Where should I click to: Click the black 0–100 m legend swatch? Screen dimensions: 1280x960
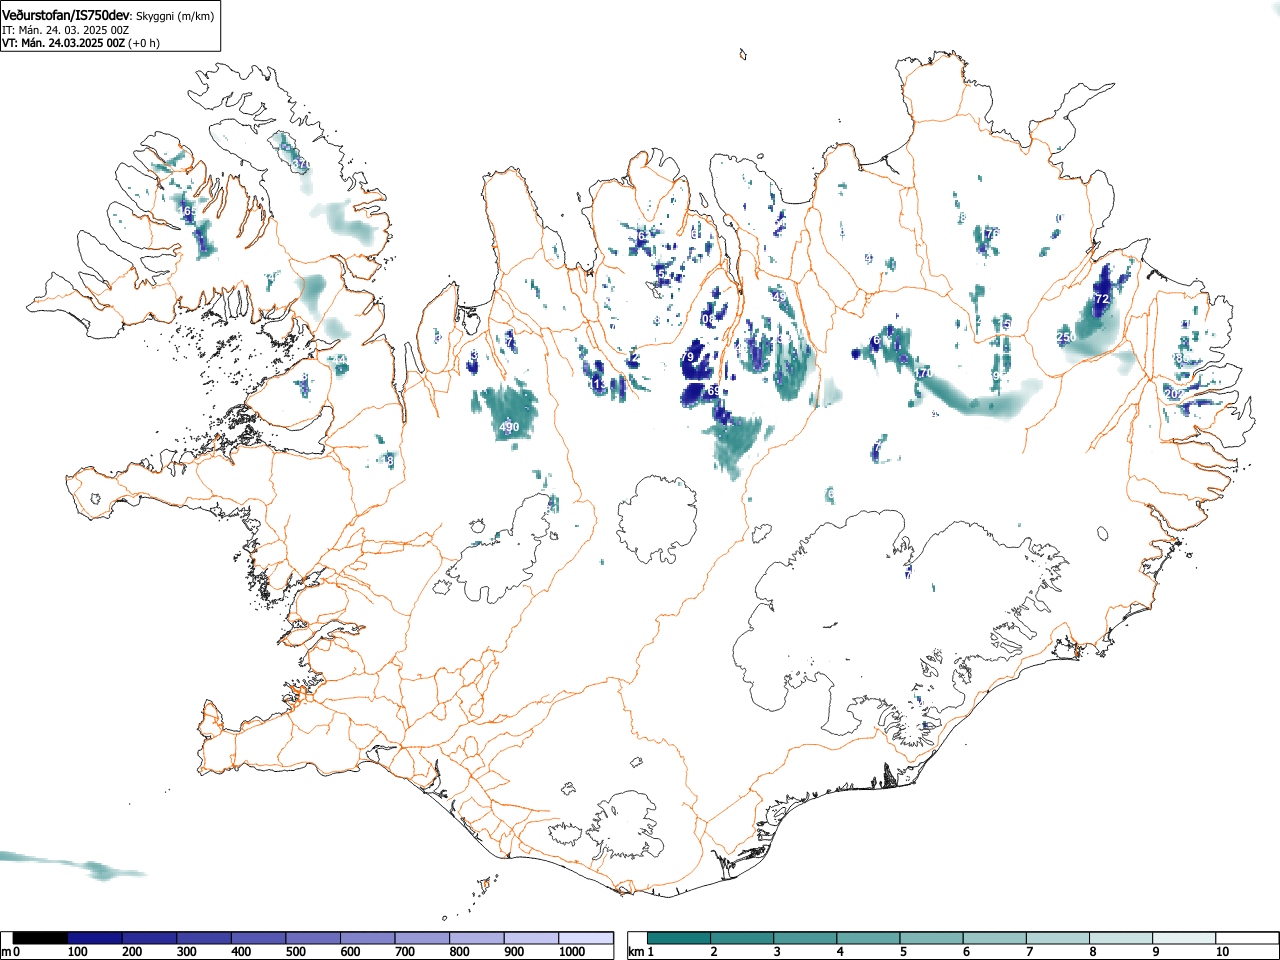point(40,938)
